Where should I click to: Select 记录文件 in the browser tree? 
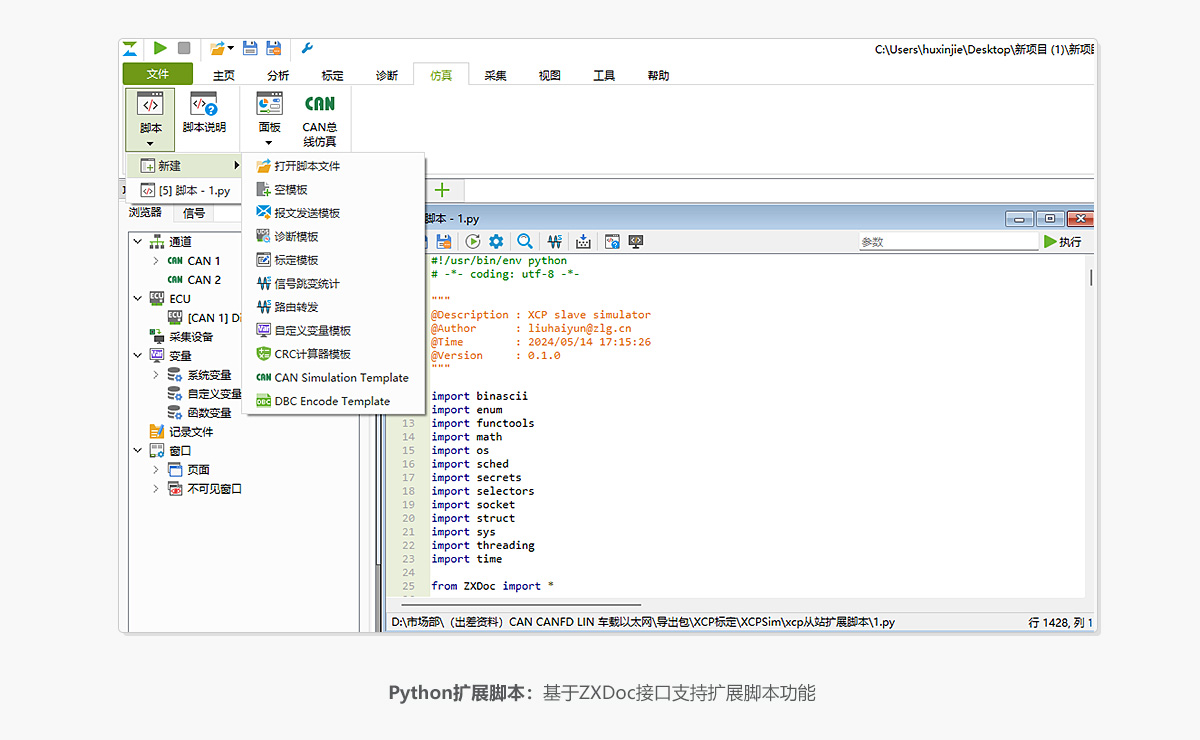tap(191, 432)
